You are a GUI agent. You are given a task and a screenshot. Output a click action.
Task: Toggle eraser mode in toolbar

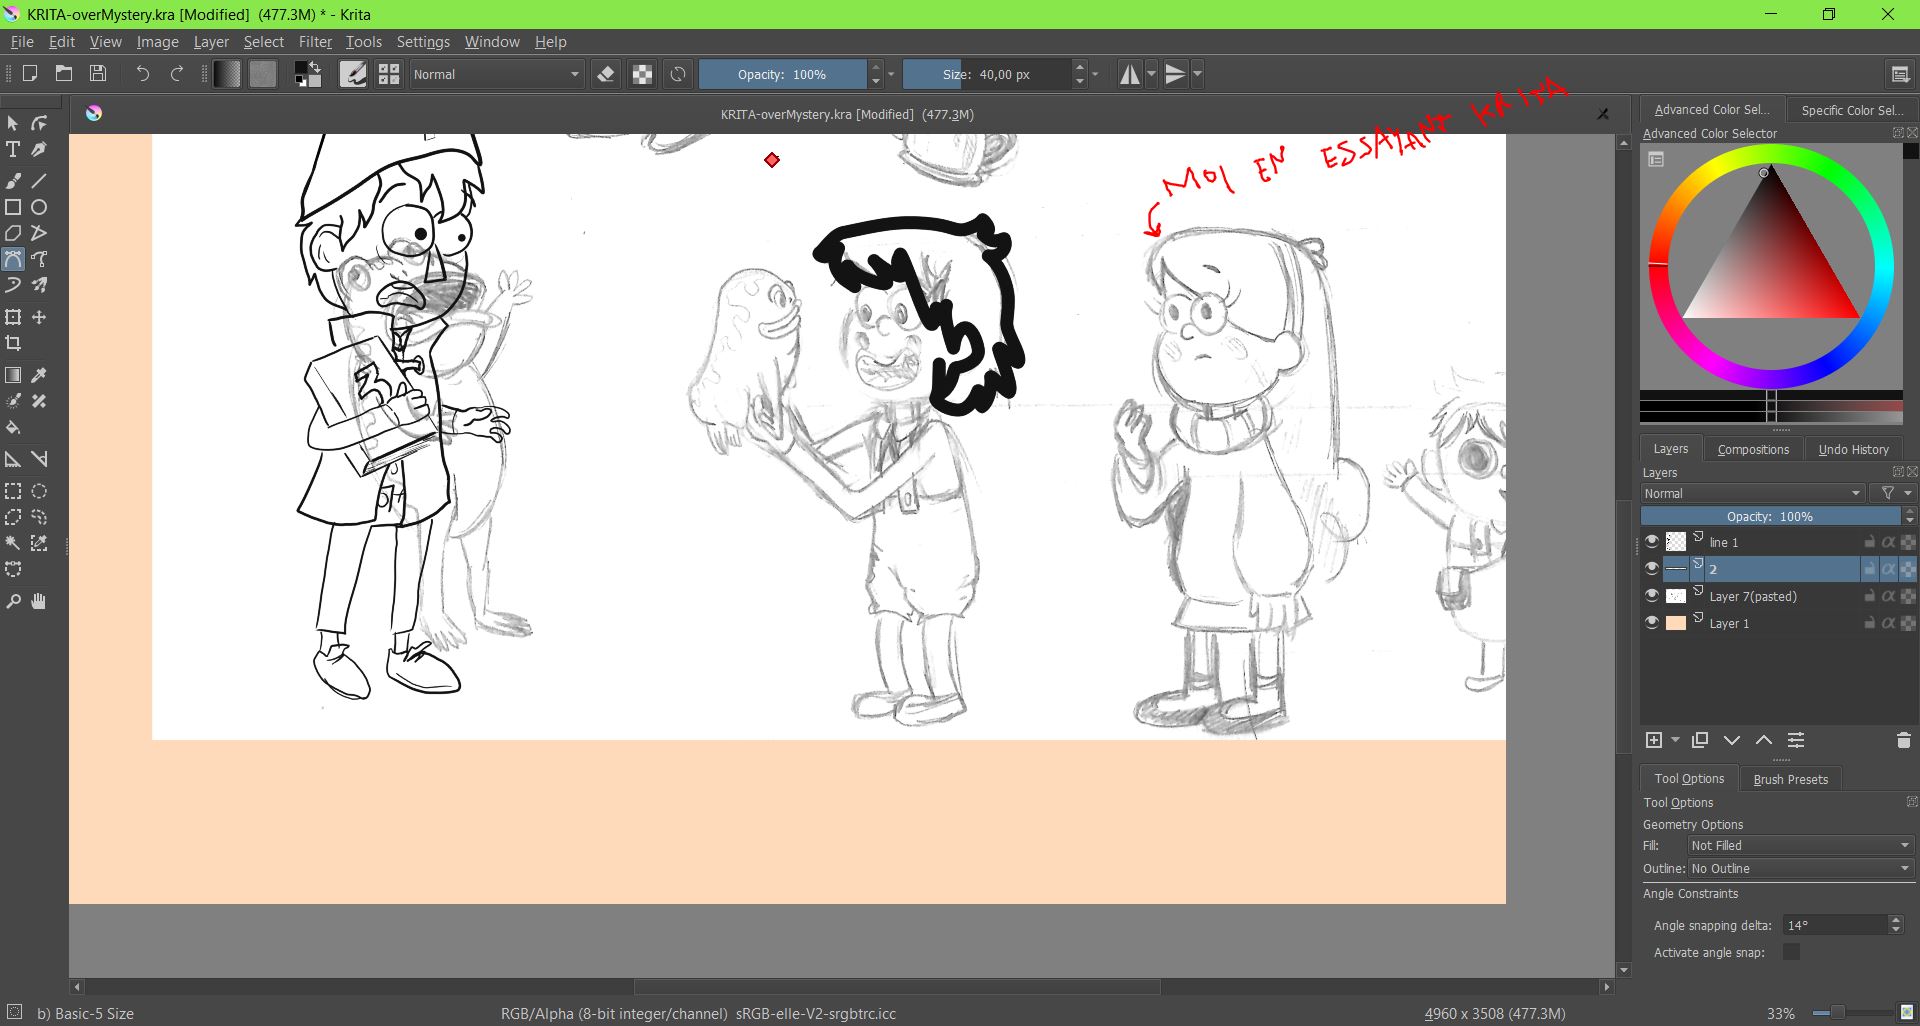[605, 74]
